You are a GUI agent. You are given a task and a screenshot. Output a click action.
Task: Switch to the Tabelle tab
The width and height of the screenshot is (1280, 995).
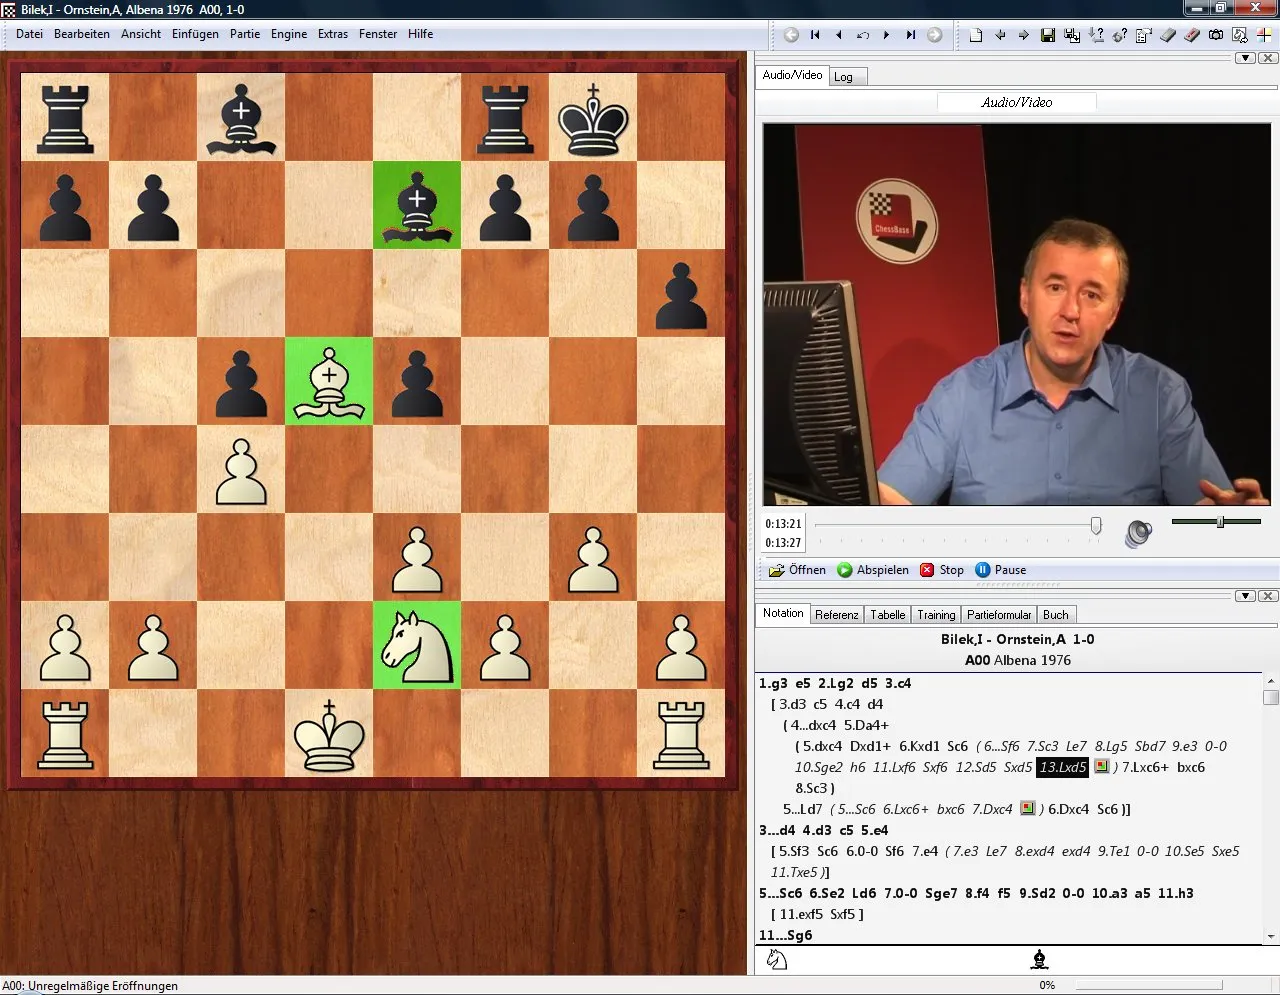click(x=888, y=615)
